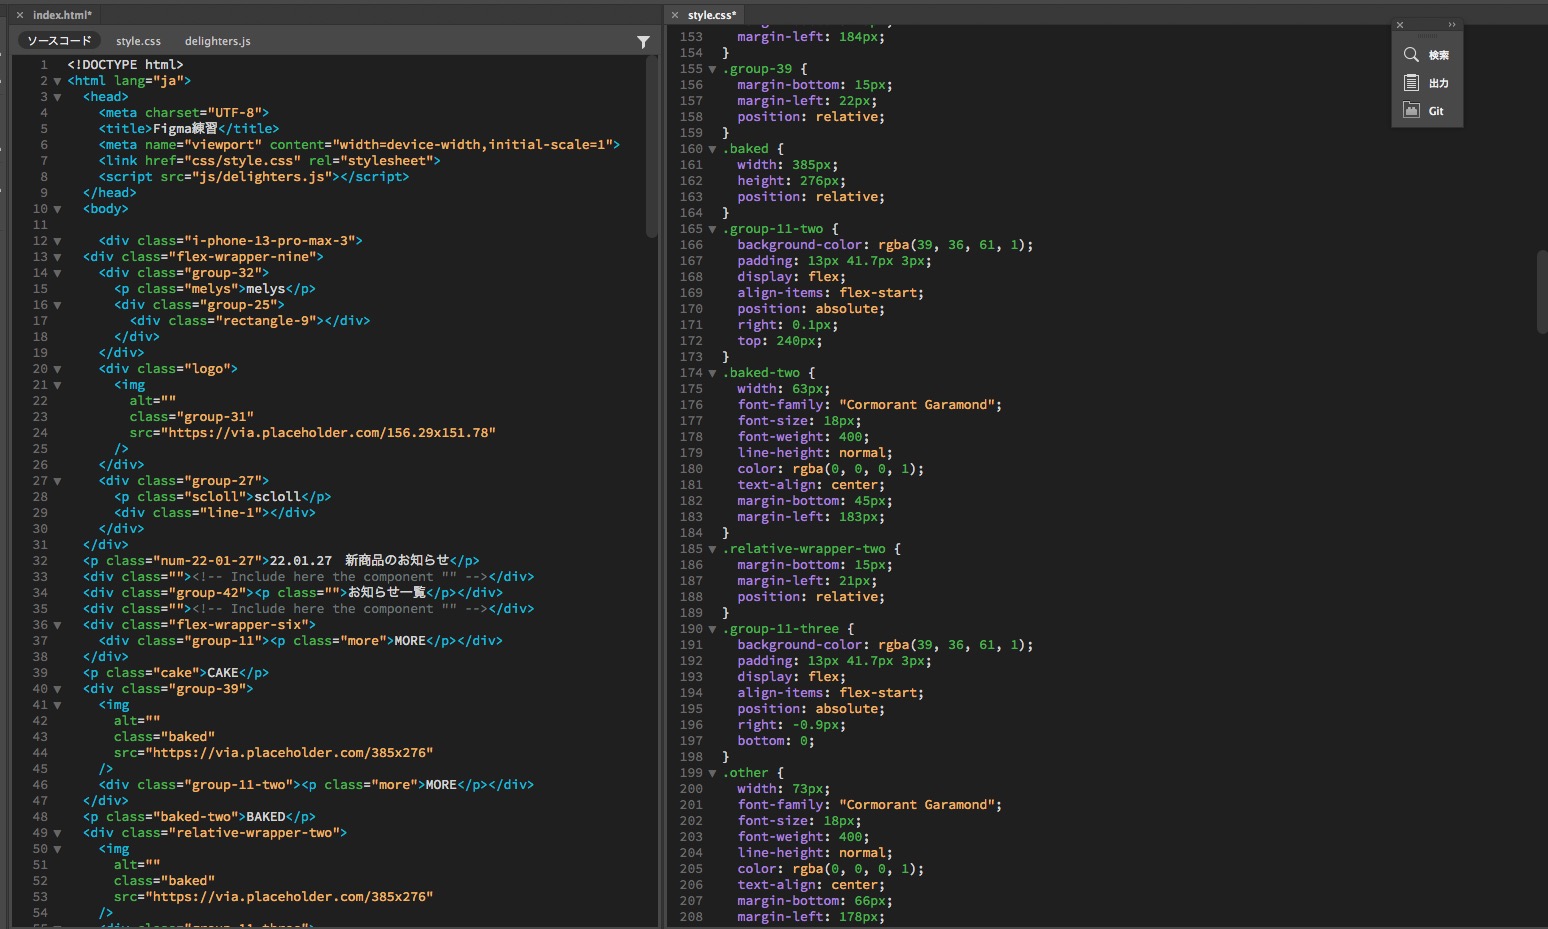Click the CAKE paragraph text on line 39
Viewport: 1548px width, 929px height.
point(223,673)
